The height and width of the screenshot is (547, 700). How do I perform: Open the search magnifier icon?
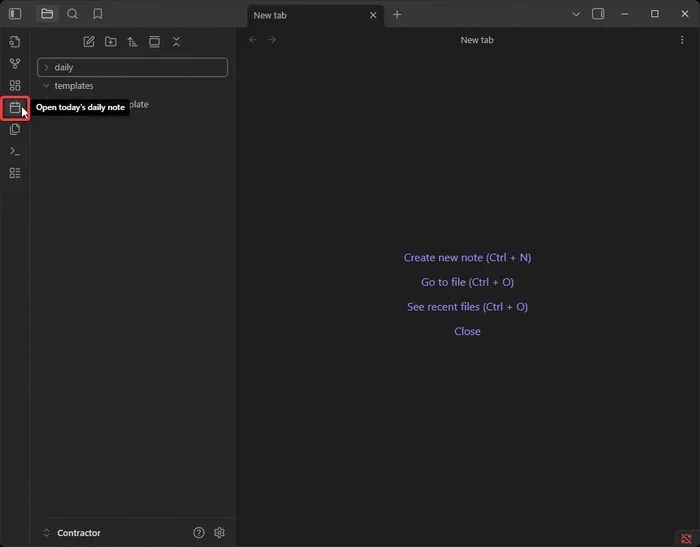pos(72,14)
